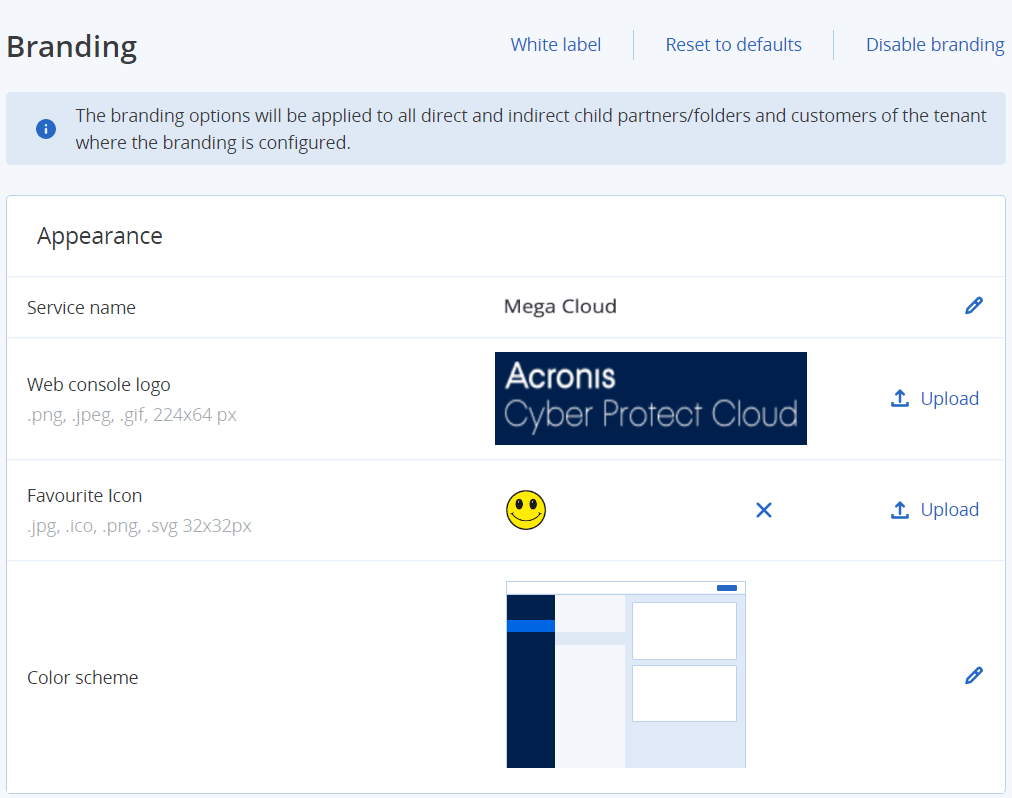The height and width of the screenshot is (798, 1012).
Task: Click the small blue button in the scheme preview header
Action: coord(727,588)
